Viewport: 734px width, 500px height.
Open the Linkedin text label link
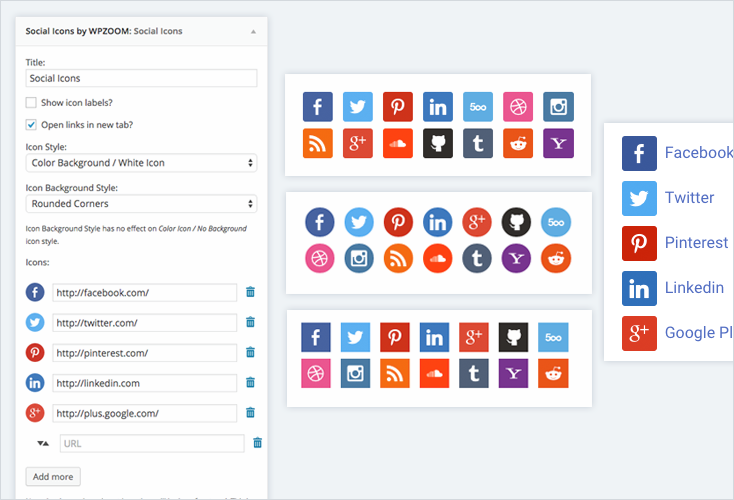(x=695, y=287)
